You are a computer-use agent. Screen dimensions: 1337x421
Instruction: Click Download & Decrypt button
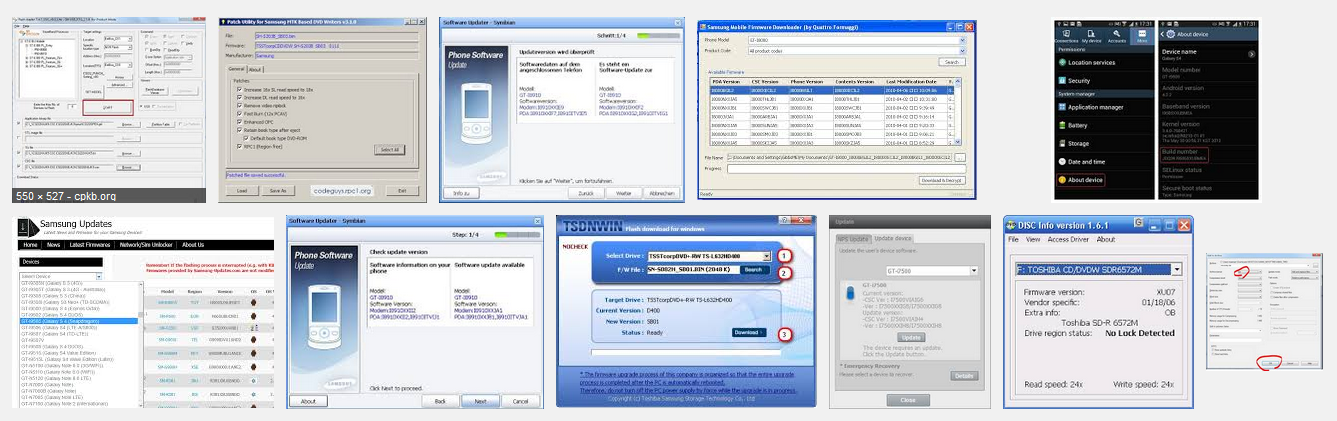click(942, 179)
